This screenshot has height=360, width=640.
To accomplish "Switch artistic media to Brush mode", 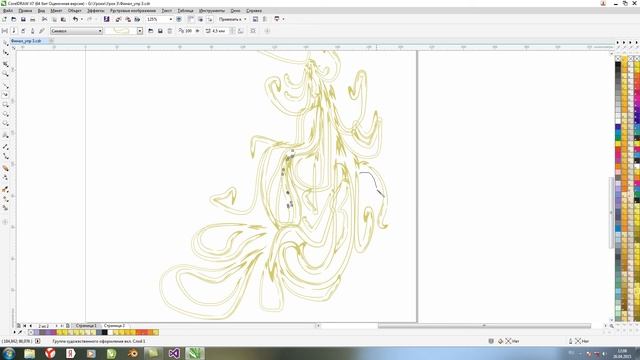I will pos(14,31).
